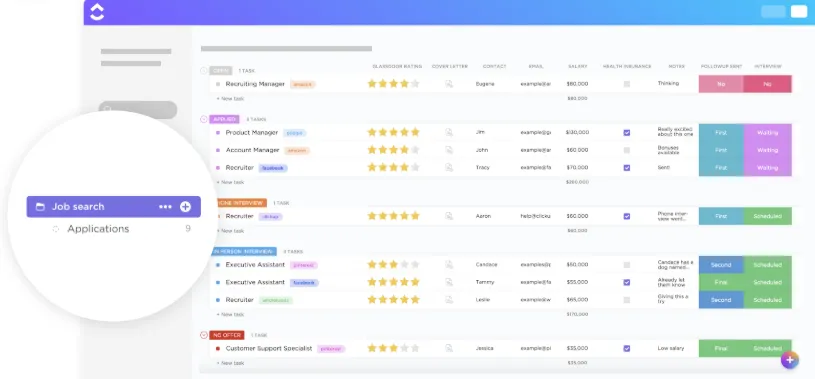Open Leslie's cover letter attachment icon
The image size is (815, 379).
[449, 300]
